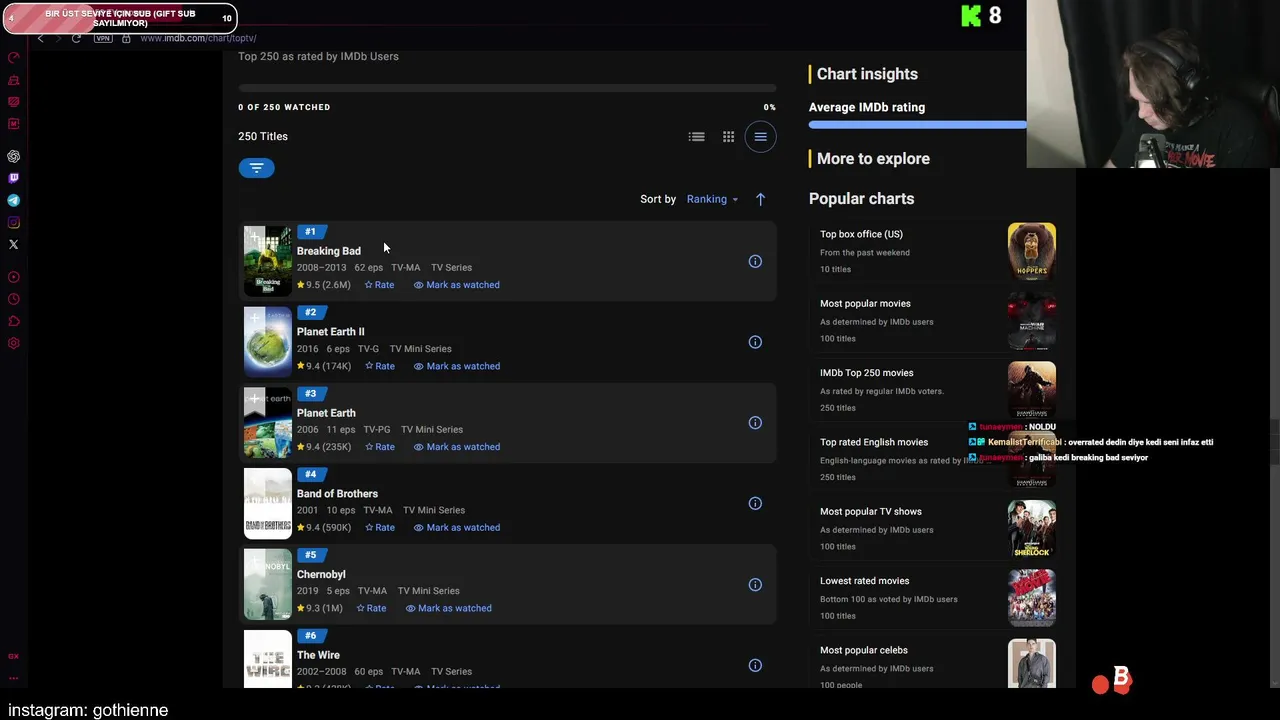Viewport: 1280px width, 720px height.
Task: Toggle Mark as watched for Chernobyl
Action: (x=449, y=608)
